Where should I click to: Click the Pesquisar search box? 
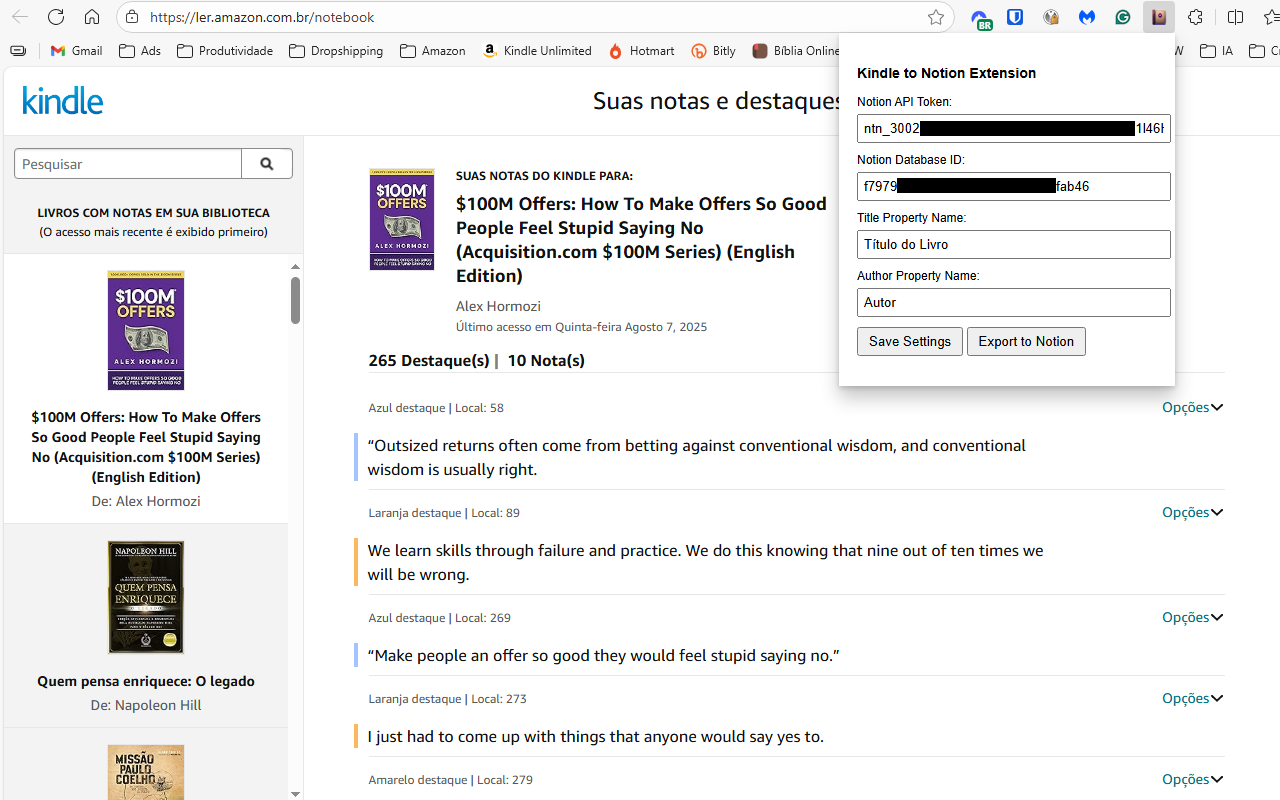click(128, 164)
